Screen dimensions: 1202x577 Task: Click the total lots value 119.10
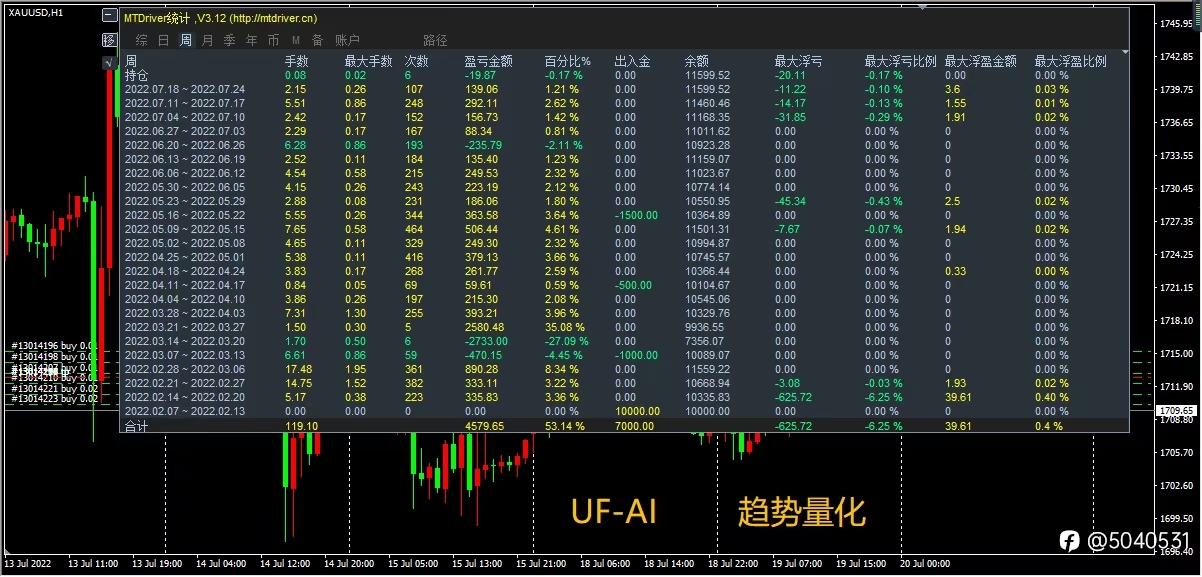[x=302, y=425]
